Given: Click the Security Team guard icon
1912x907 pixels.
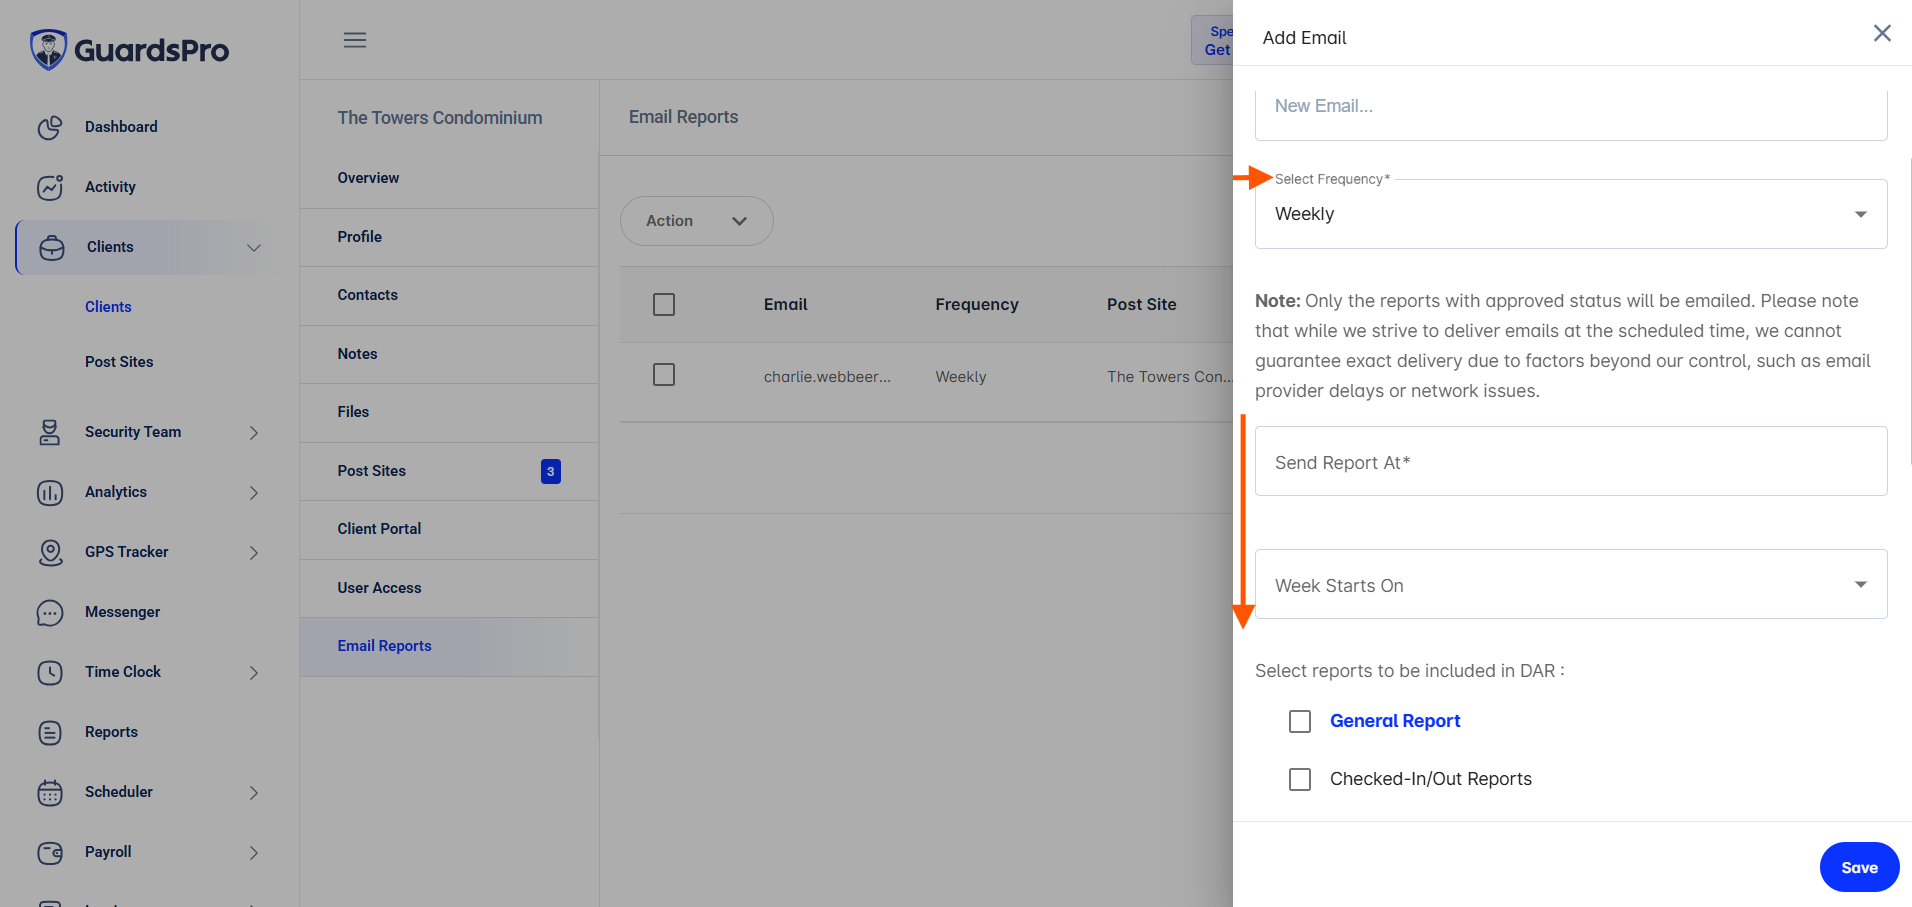Looking at the screenshot, I should [50, 432].
